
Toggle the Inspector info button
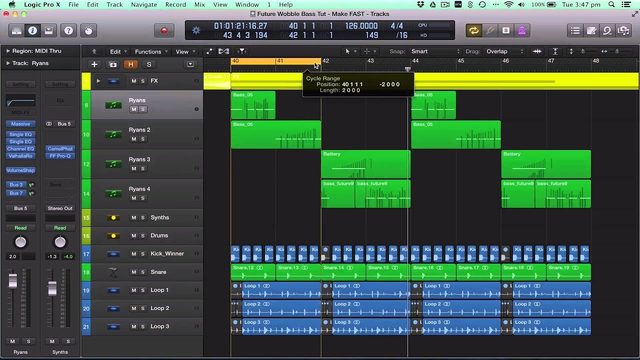pyautogui.click(x=33, y=31)
